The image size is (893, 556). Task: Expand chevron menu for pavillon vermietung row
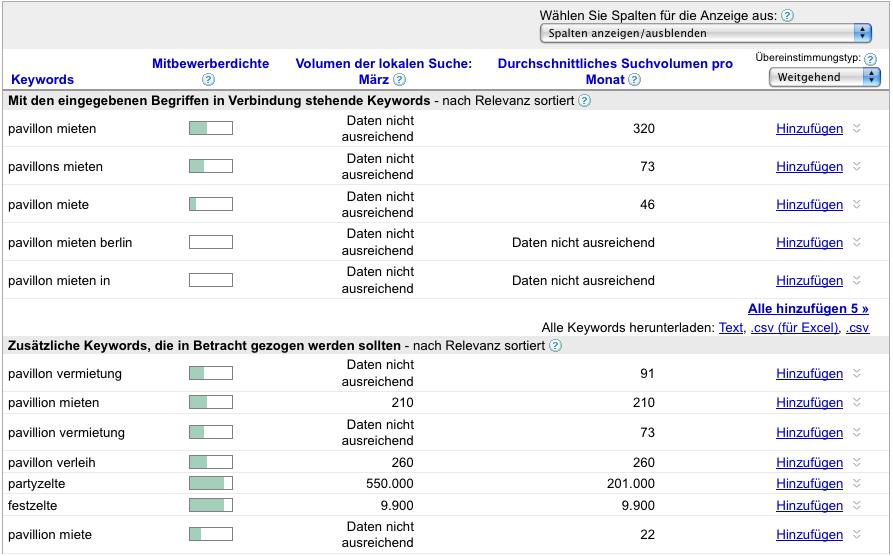click(x=857, y=374)
